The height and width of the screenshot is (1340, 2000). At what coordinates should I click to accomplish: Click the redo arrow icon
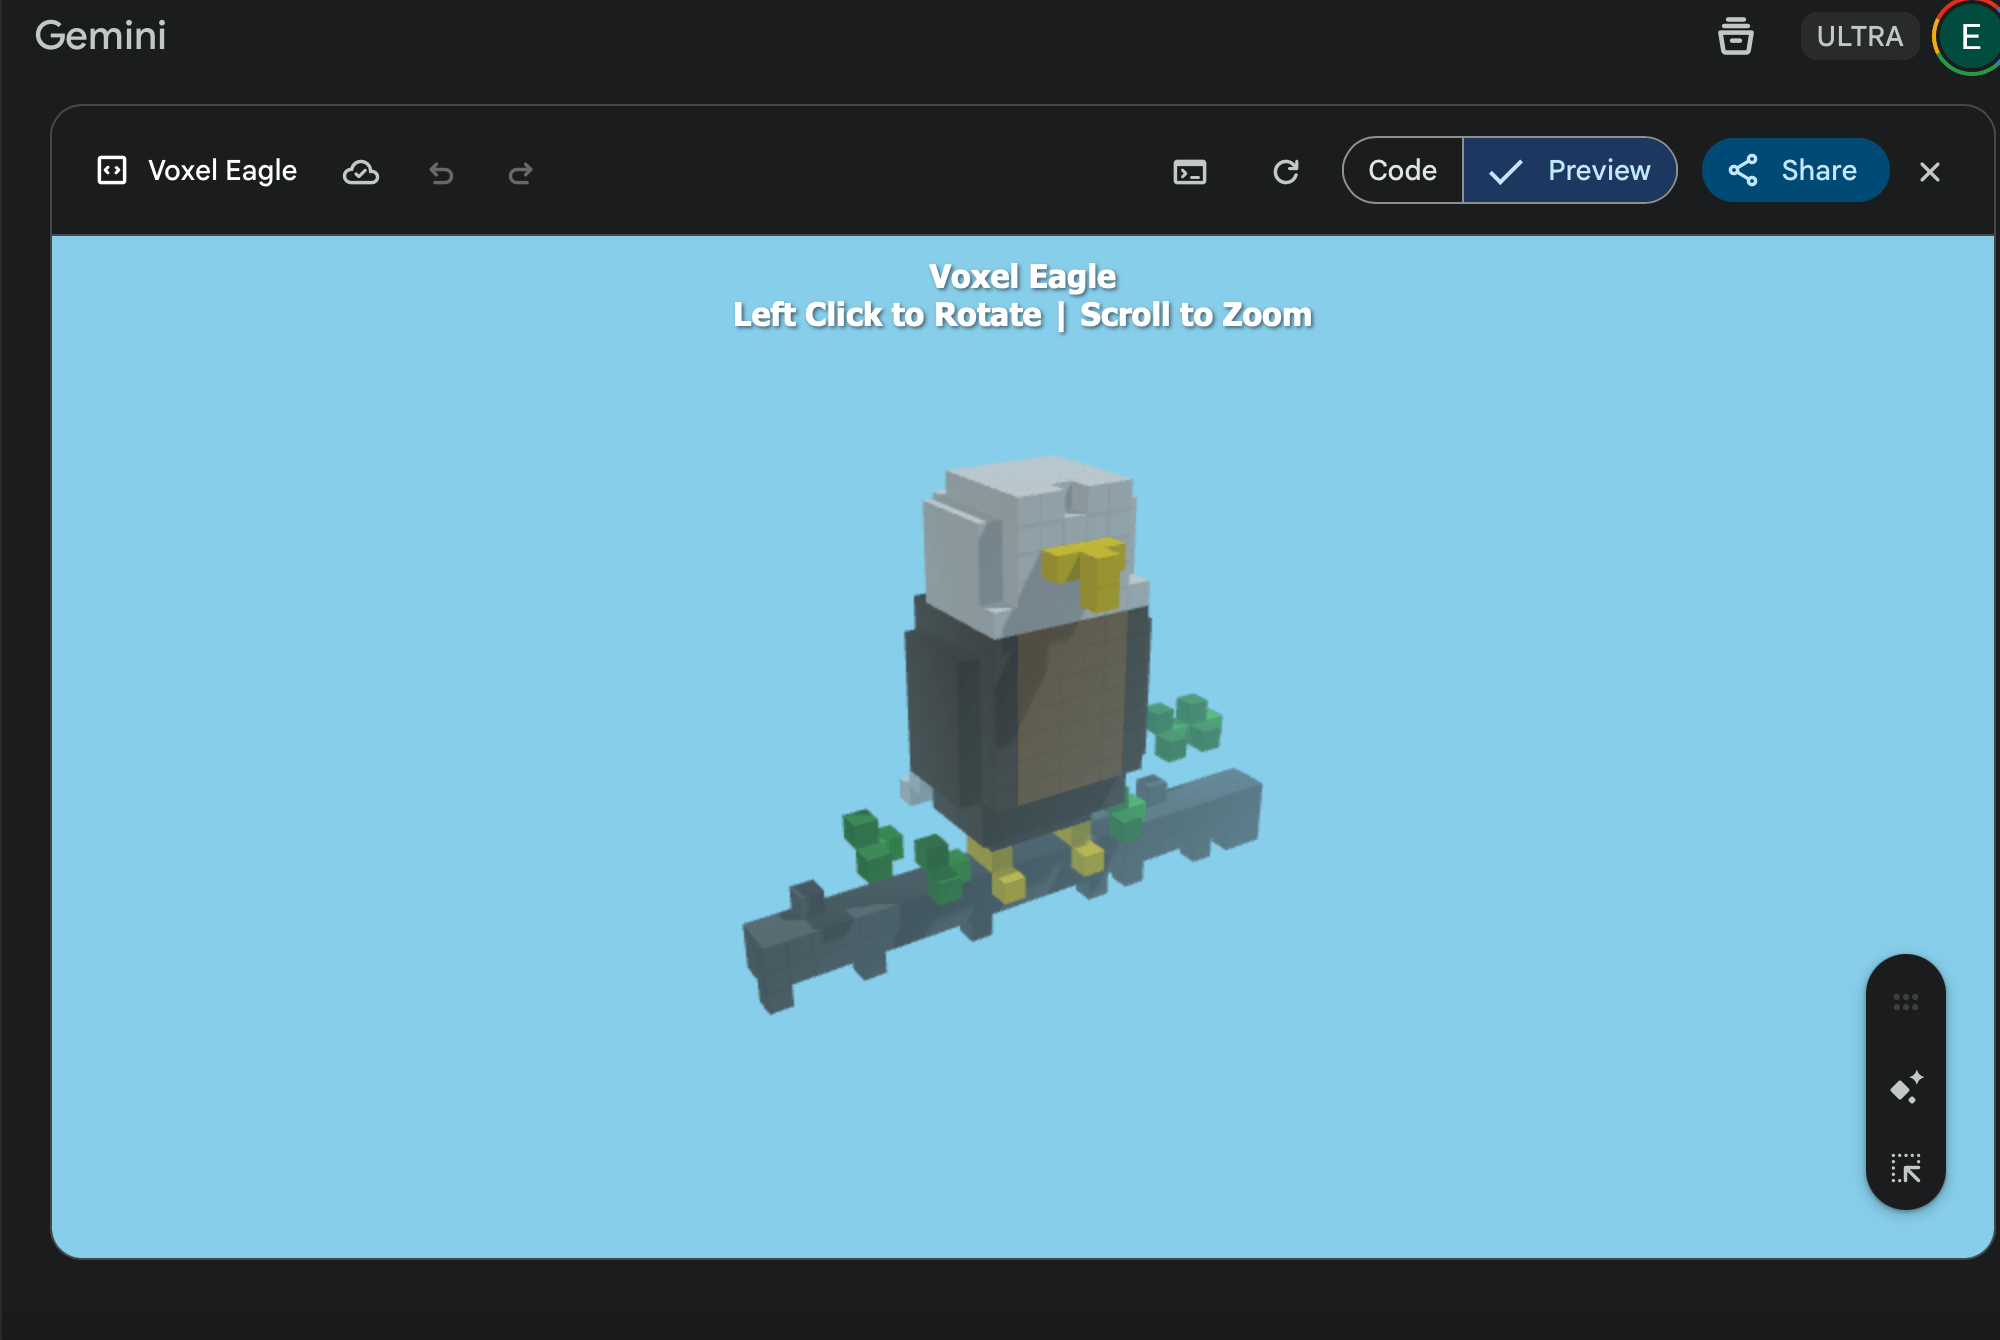520,173
